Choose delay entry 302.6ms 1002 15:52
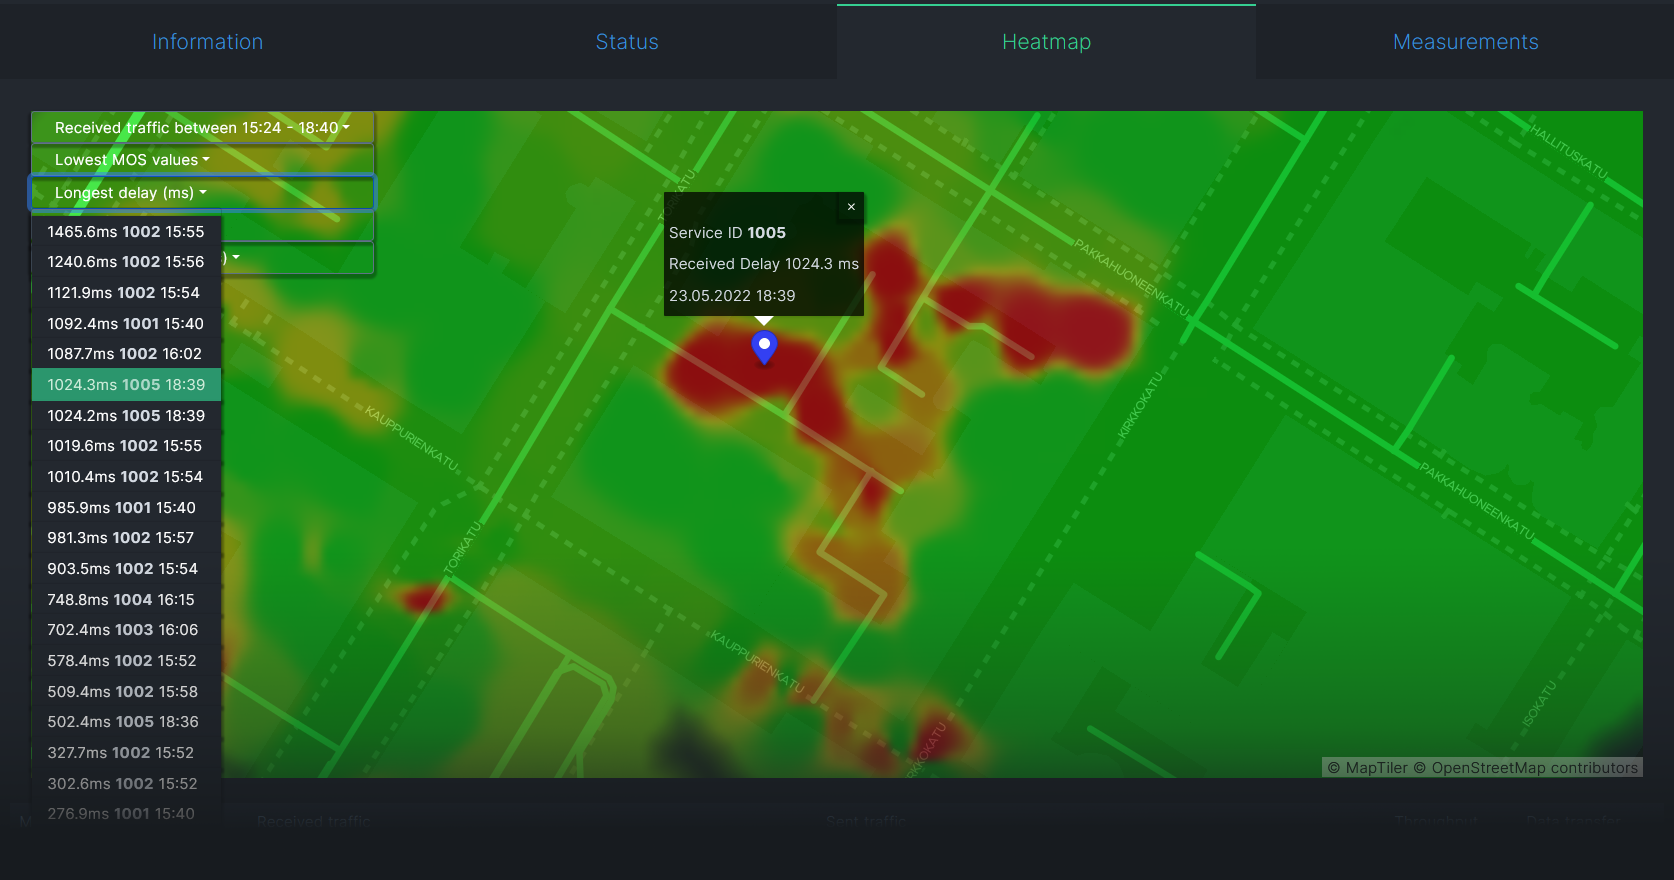Image resolution: width=1674 pixels, height=880 pixels. (x=126, y=784)
